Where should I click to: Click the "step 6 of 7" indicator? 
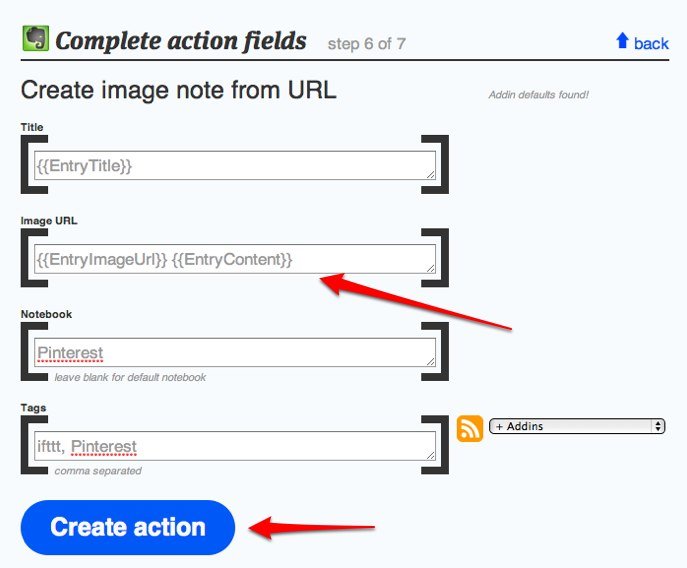click(x=366, y=44)
